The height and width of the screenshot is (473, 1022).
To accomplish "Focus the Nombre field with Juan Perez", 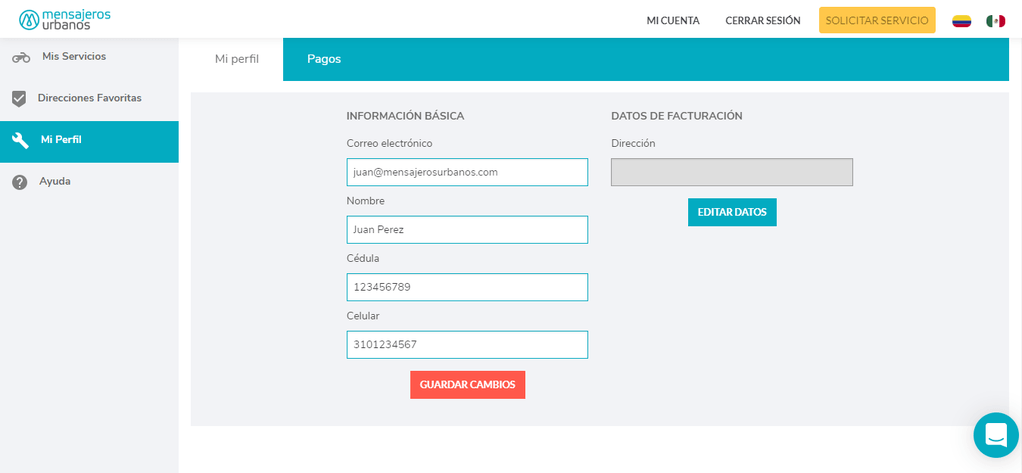I will click(467, 230).
